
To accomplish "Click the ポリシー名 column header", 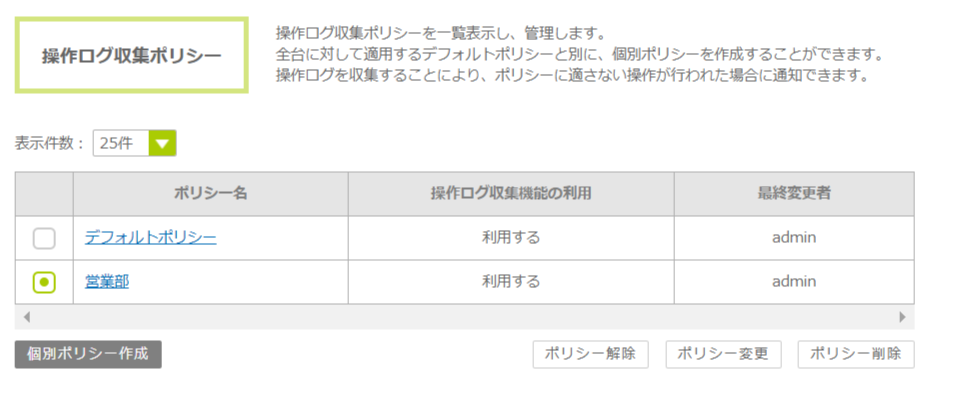I will (210, 193).
